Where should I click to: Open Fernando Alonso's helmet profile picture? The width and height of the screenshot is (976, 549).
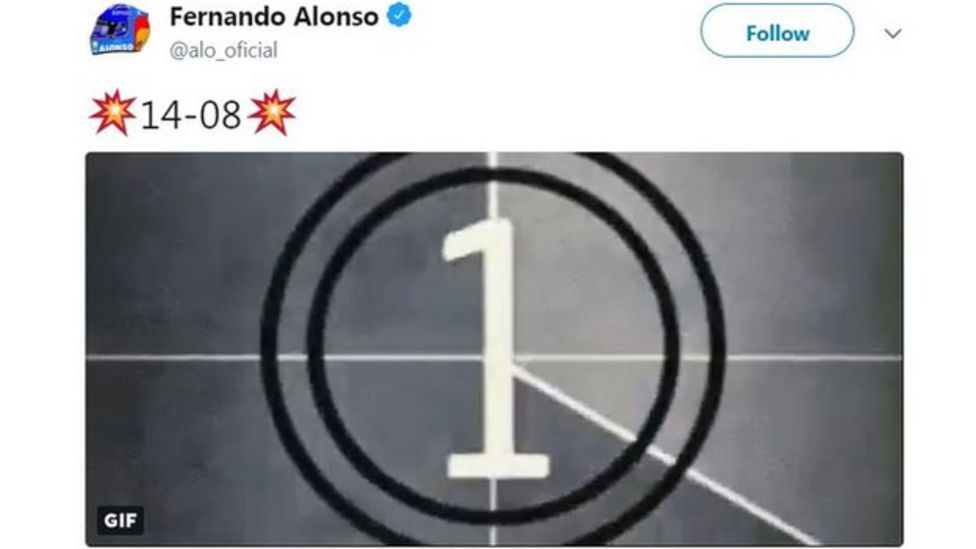tap(120, 30)
